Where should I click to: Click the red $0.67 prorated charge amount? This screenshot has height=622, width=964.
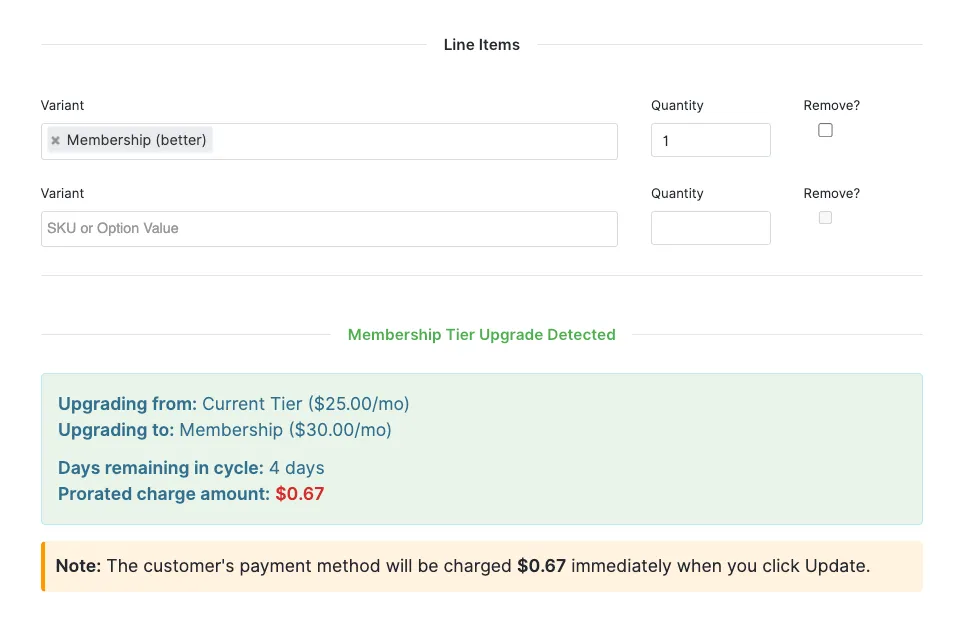tap(299, 494)
